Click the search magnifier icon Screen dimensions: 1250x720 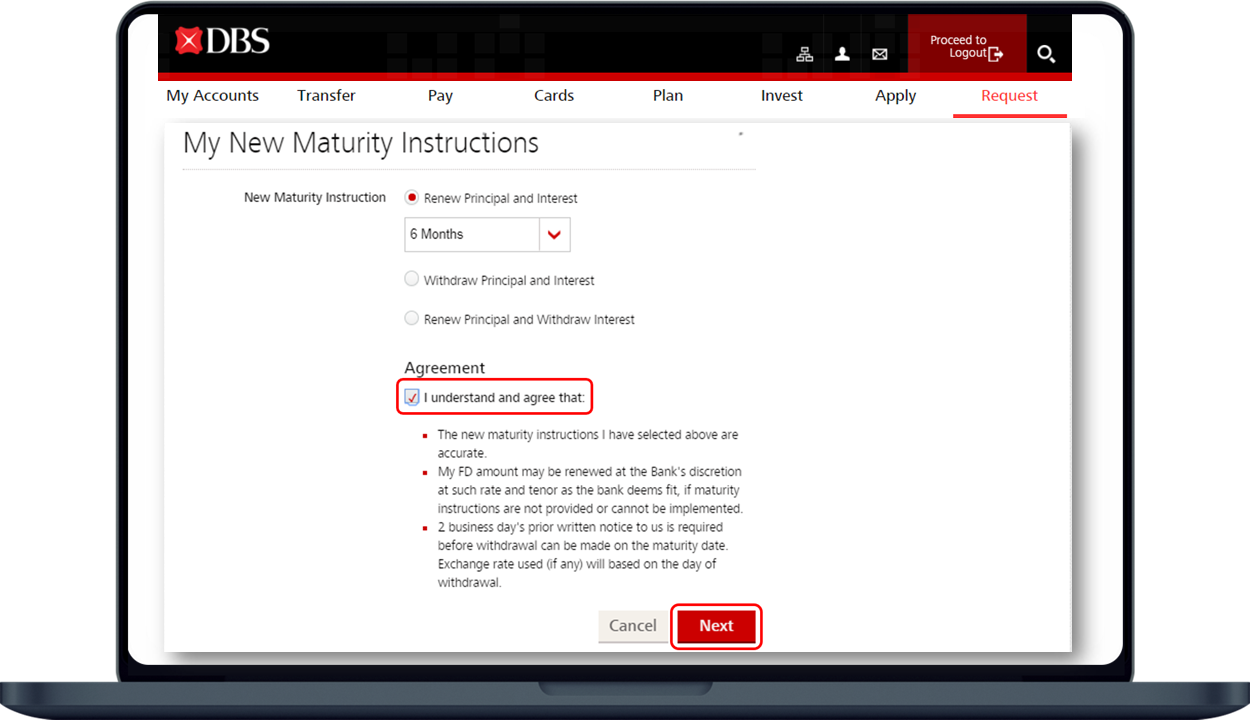click(1046, 54)
